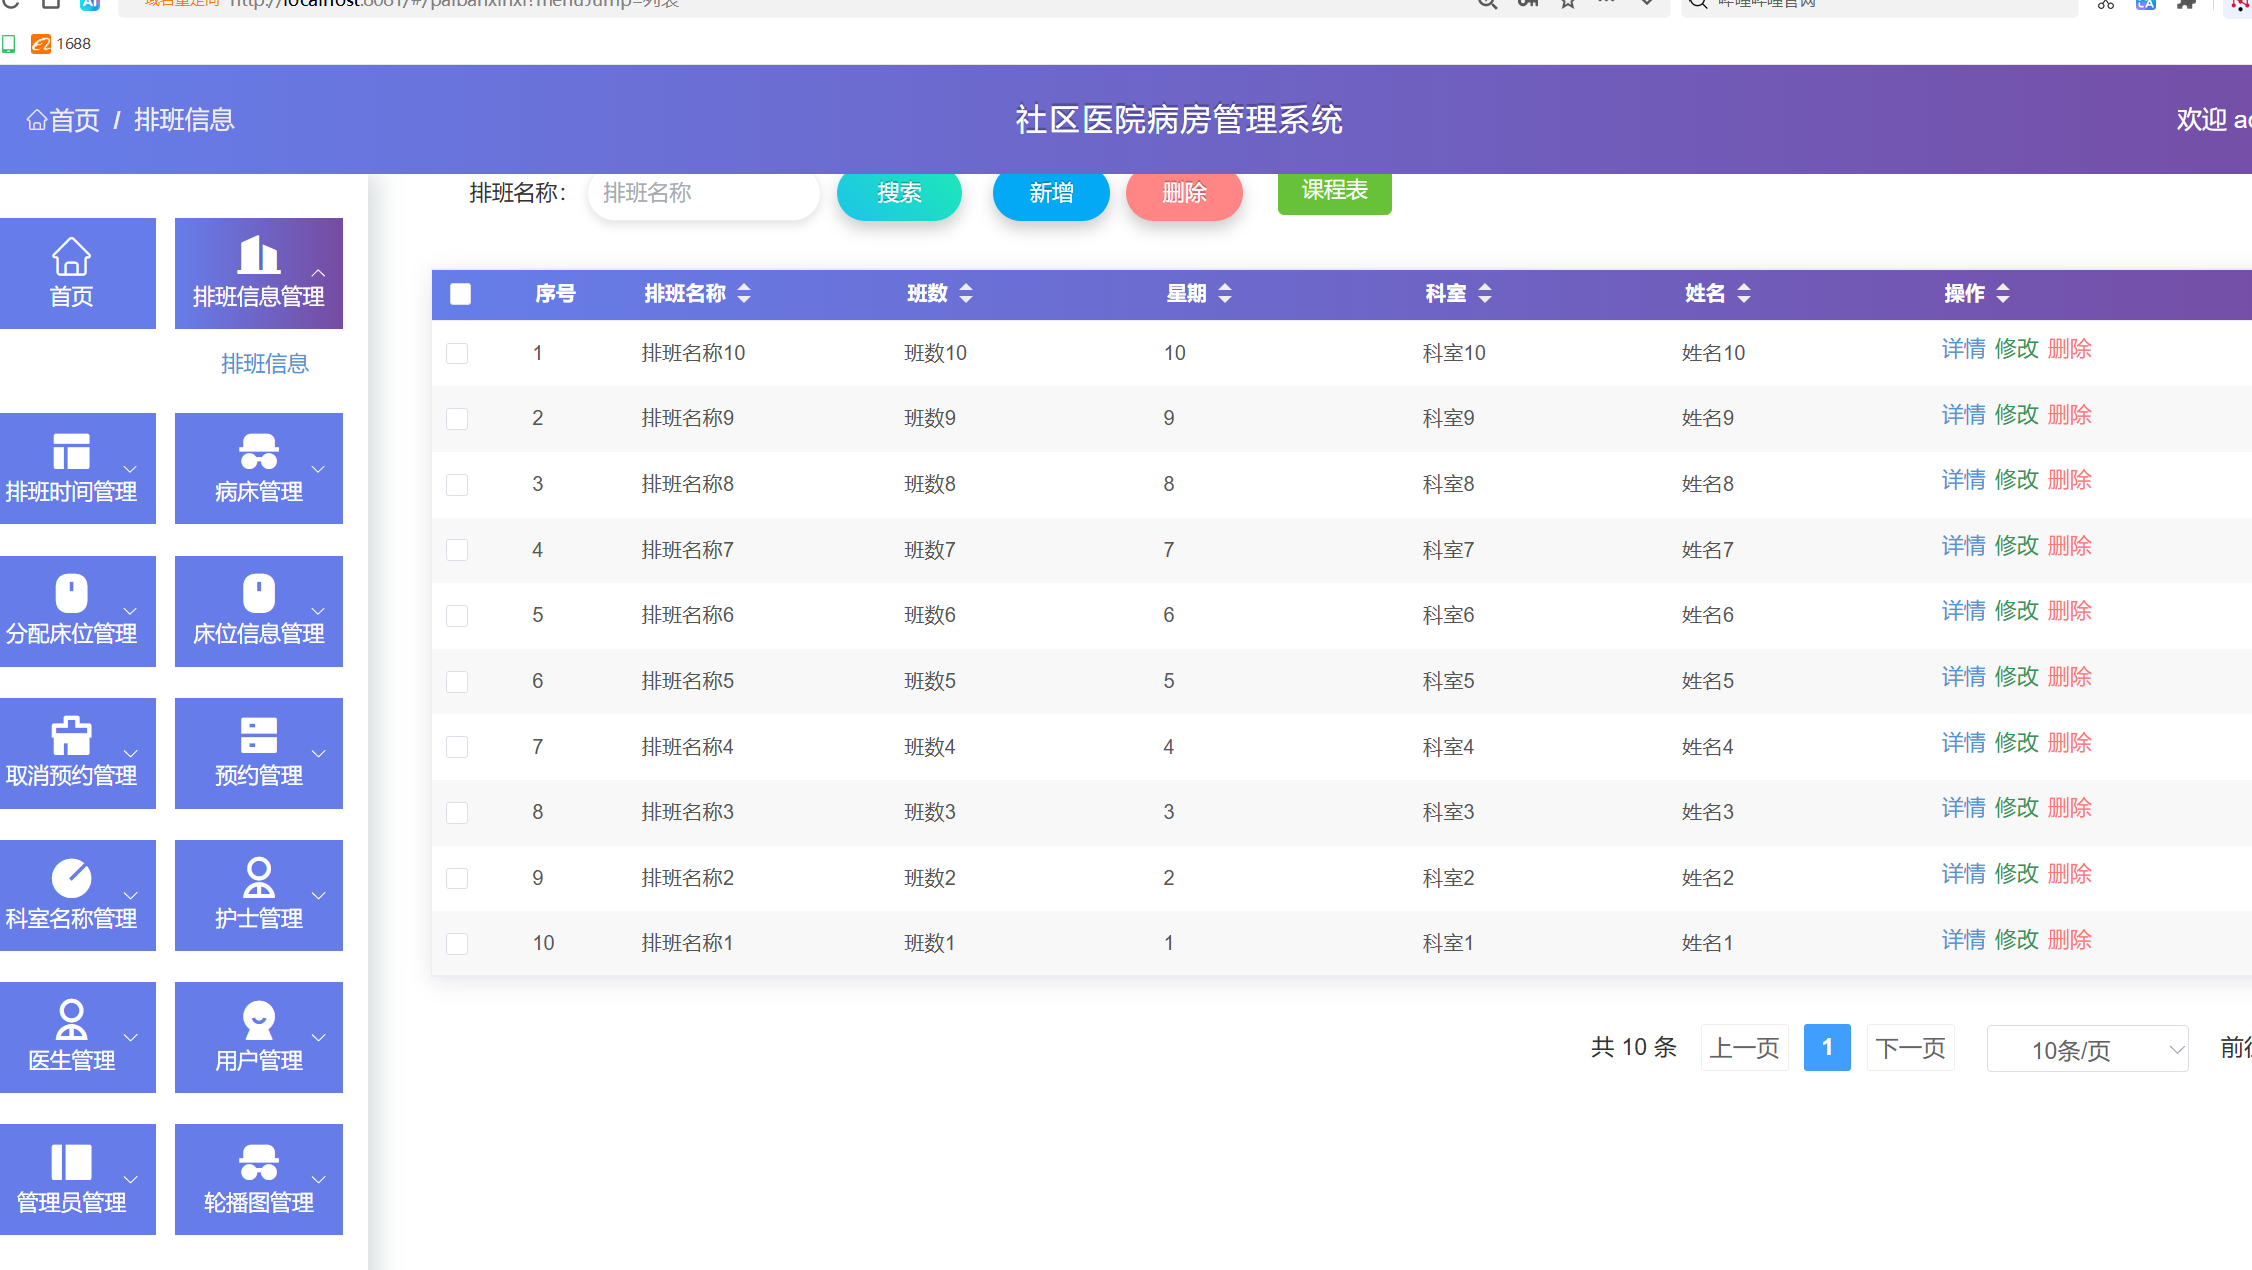Check the row for 排班名称10

click(x=457, y=353)
